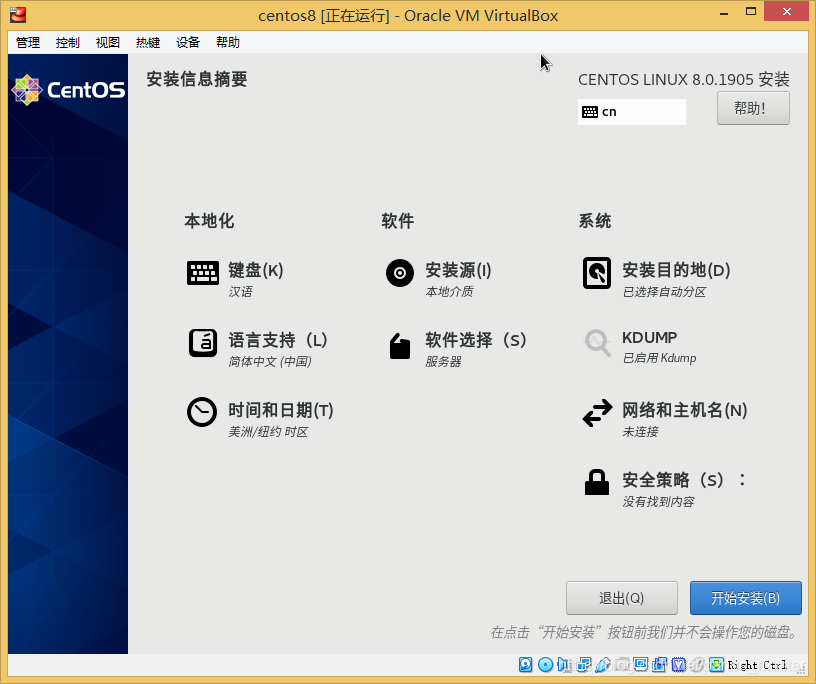Click the hard disk activity status icon
This screenshot has width=816, height=684.
coord(526,664)
